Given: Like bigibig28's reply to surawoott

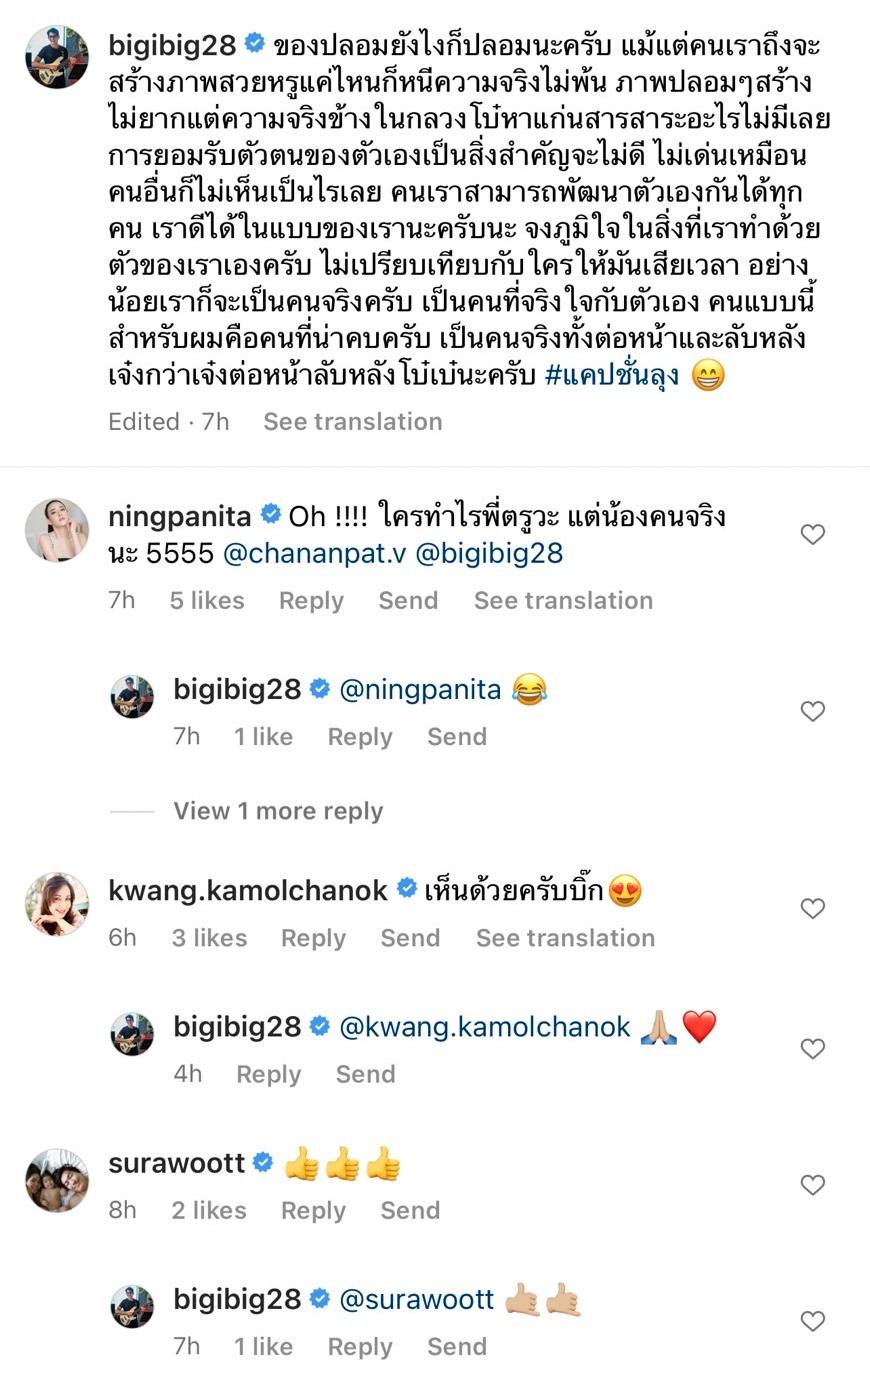Looking at the screenshot, I should pyautogui.click(x=813, y=1321).
